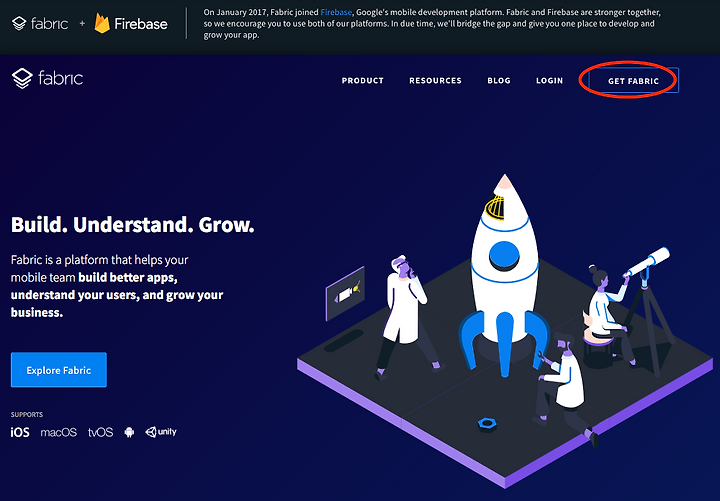The image size is (720, 501).
Task: Click the Get Fabric button
Action: (633, 80)
